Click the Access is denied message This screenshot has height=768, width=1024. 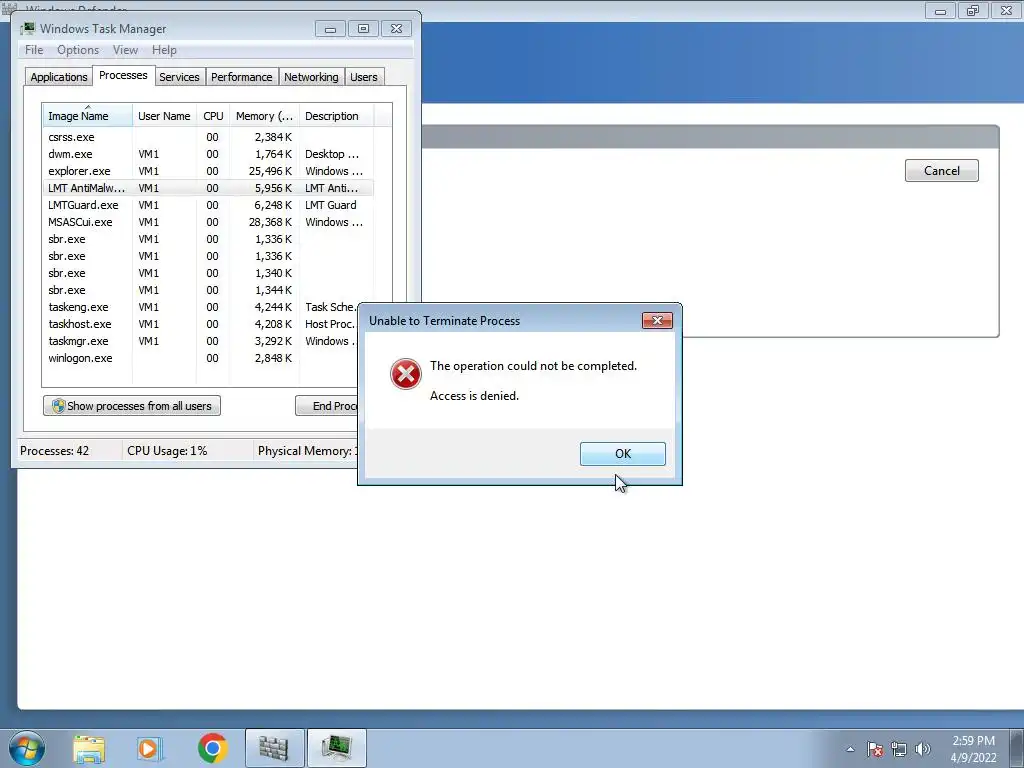click(474, 396)
